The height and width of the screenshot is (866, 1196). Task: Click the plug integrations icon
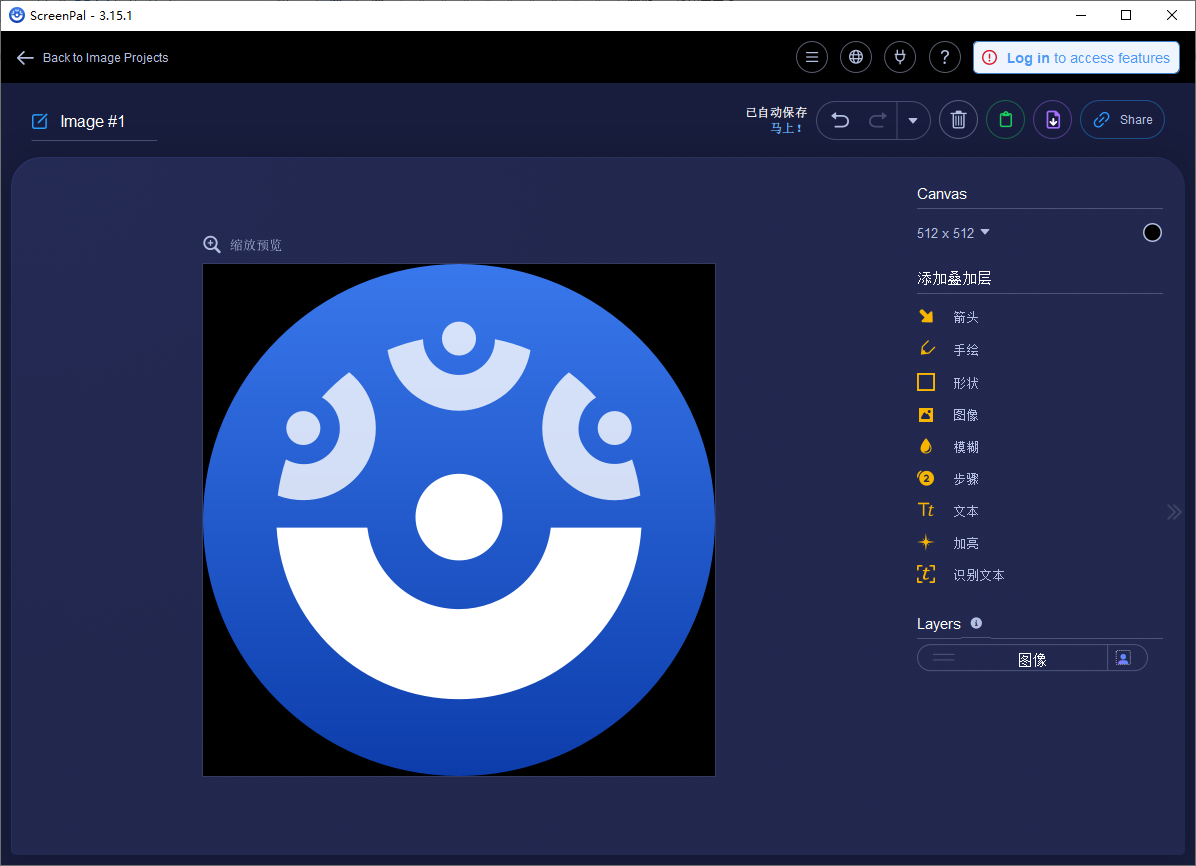[900, 58]
